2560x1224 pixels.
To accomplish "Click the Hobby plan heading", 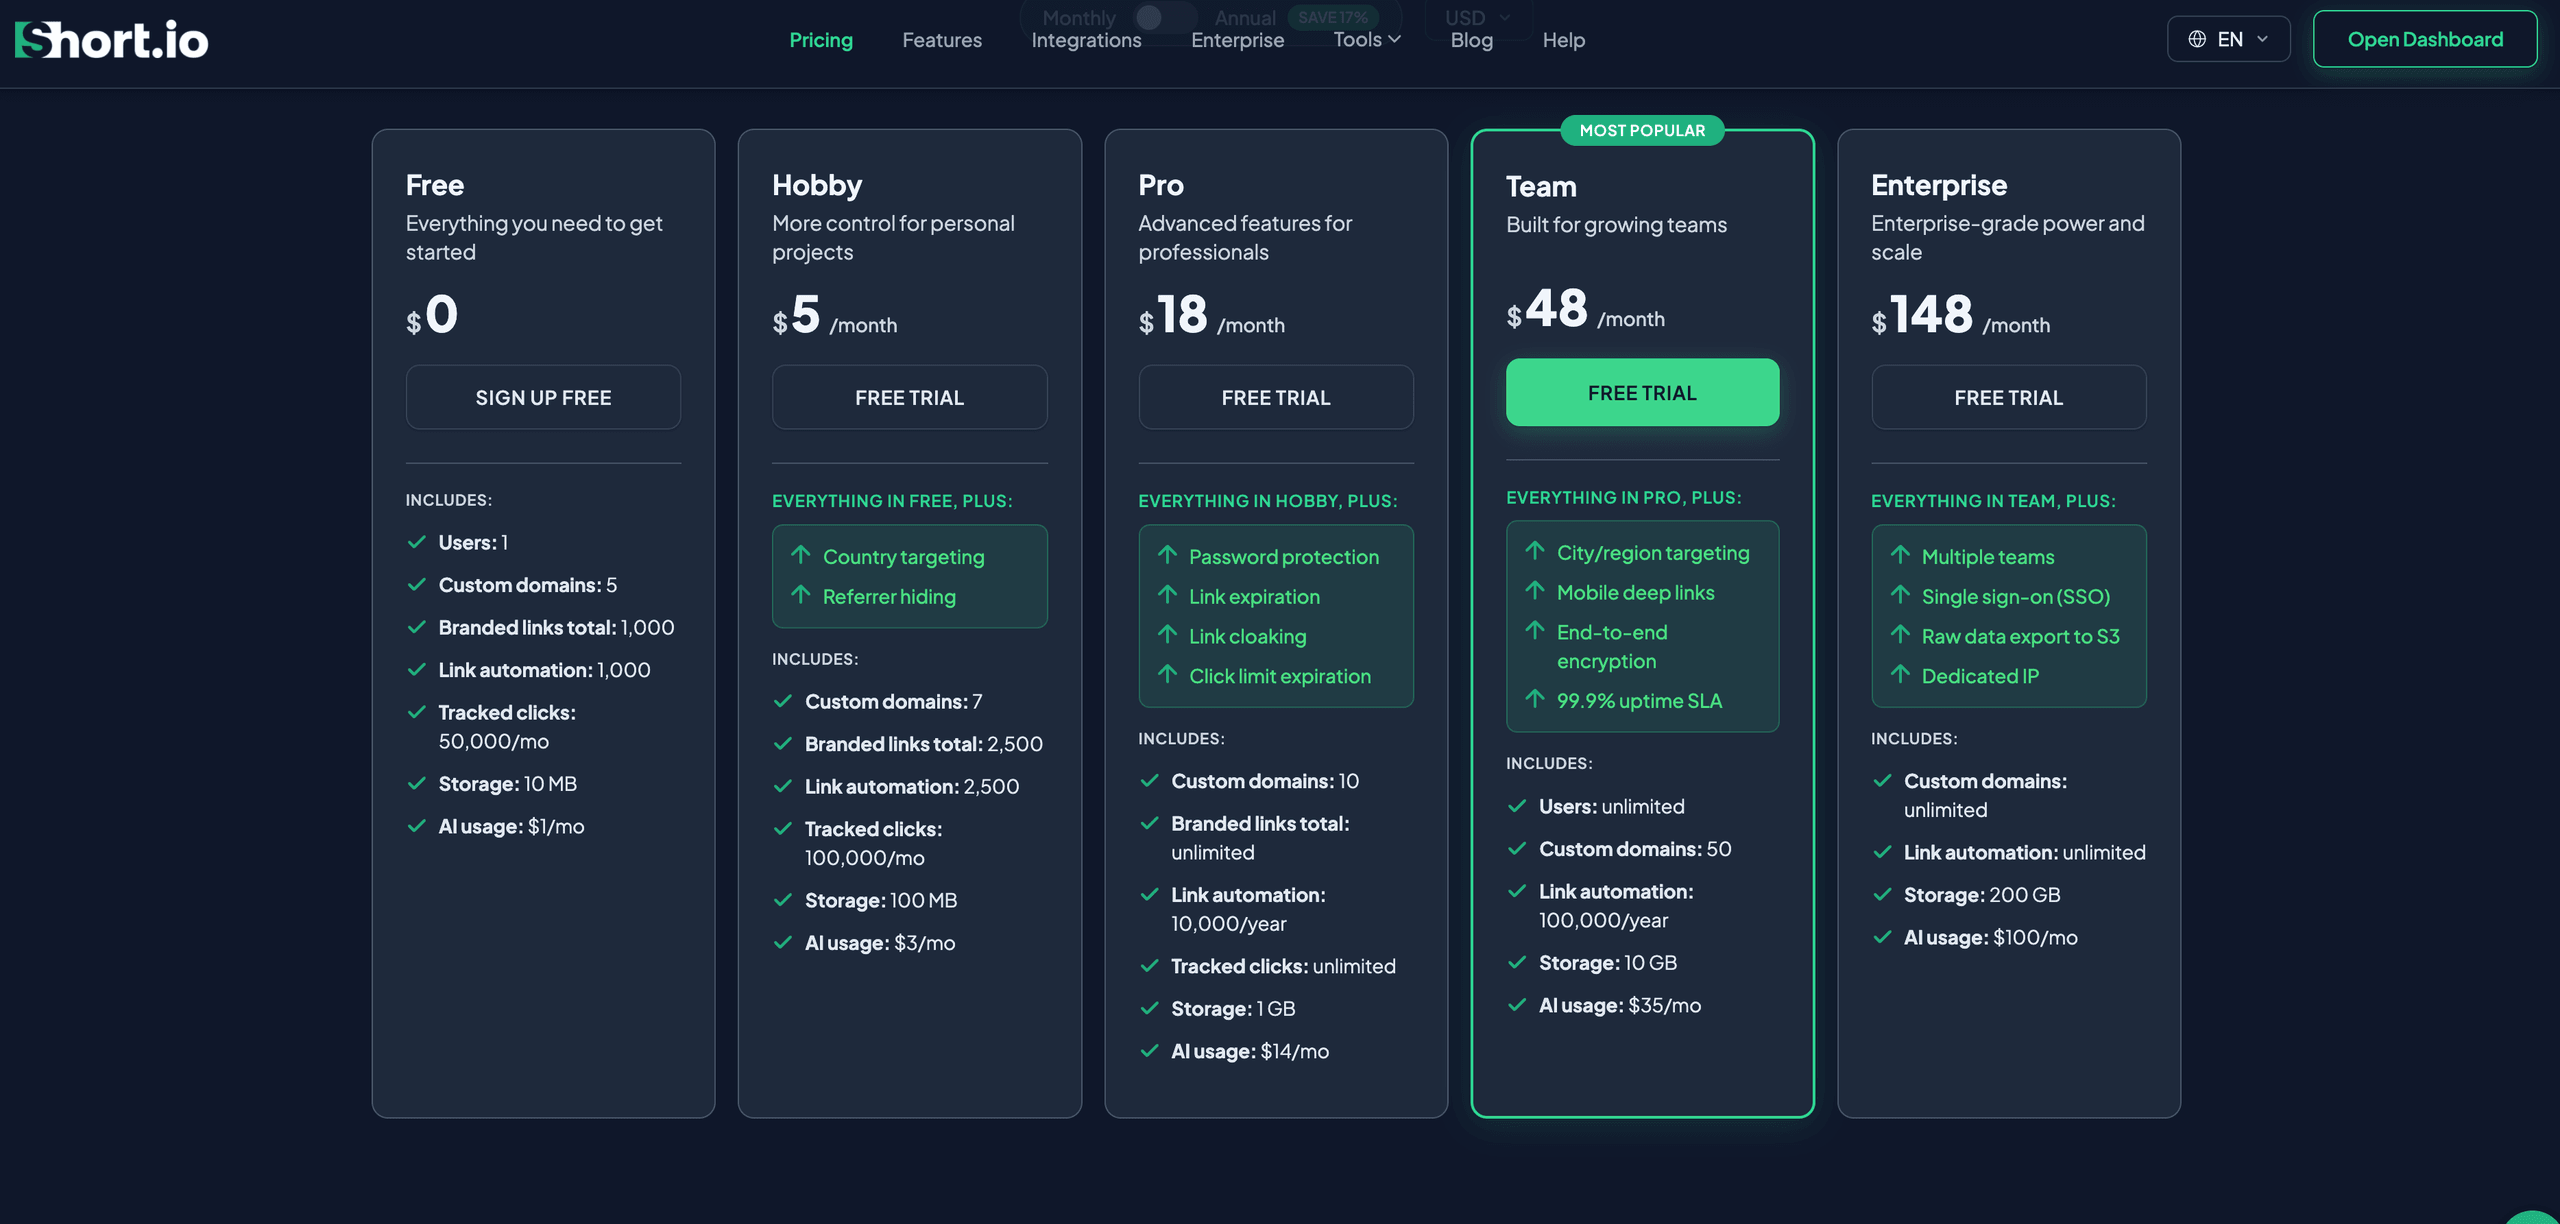I will 817,185.
